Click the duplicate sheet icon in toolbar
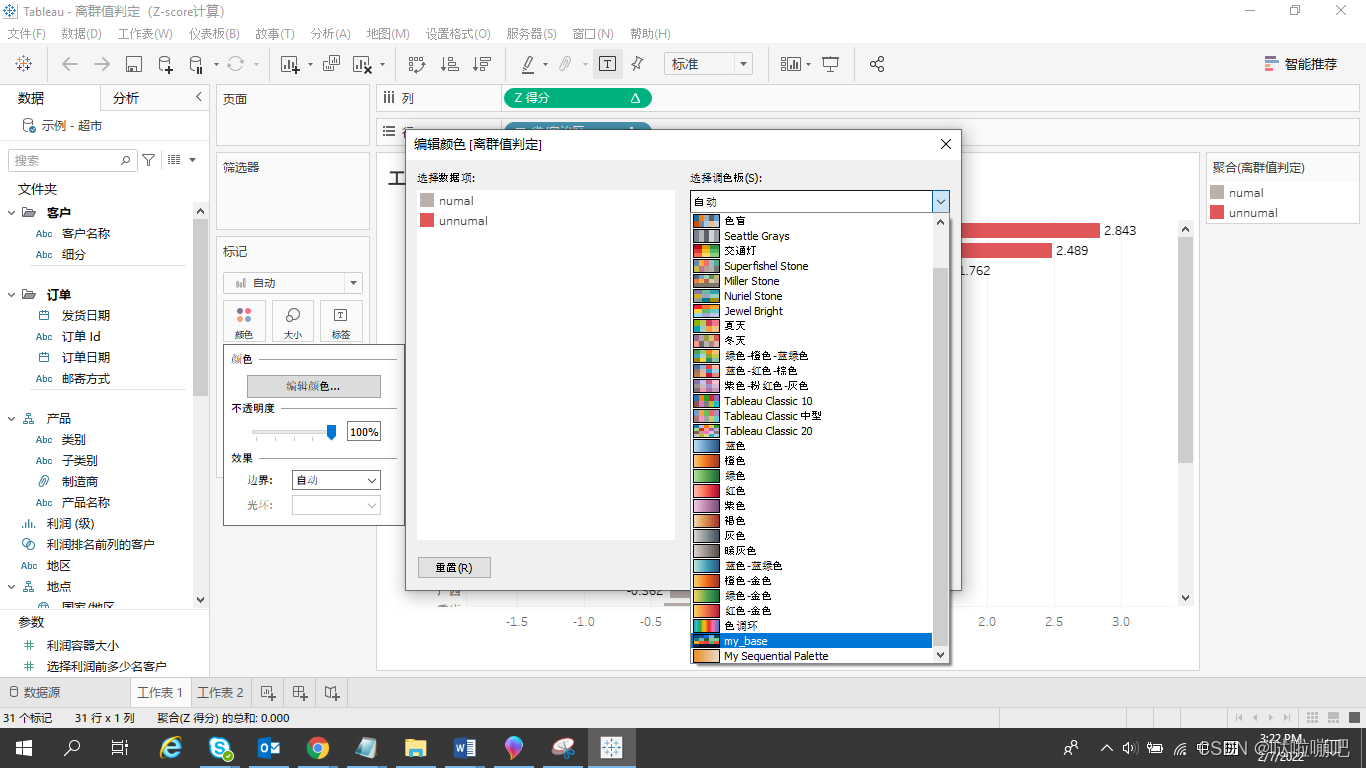Screen dimensions: 1366x768 331,64
